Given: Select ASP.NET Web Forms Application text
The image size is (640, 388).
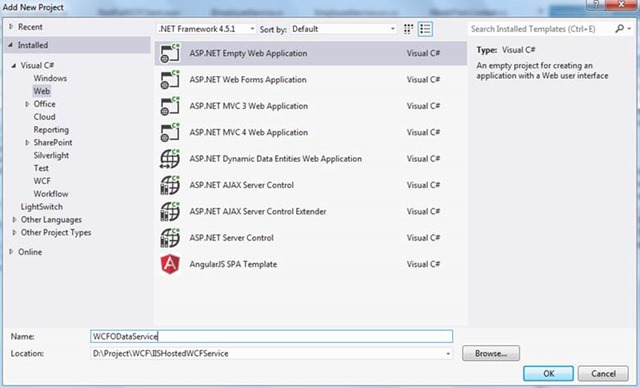Looking at the screenshot, I should (x=248, y=80).
